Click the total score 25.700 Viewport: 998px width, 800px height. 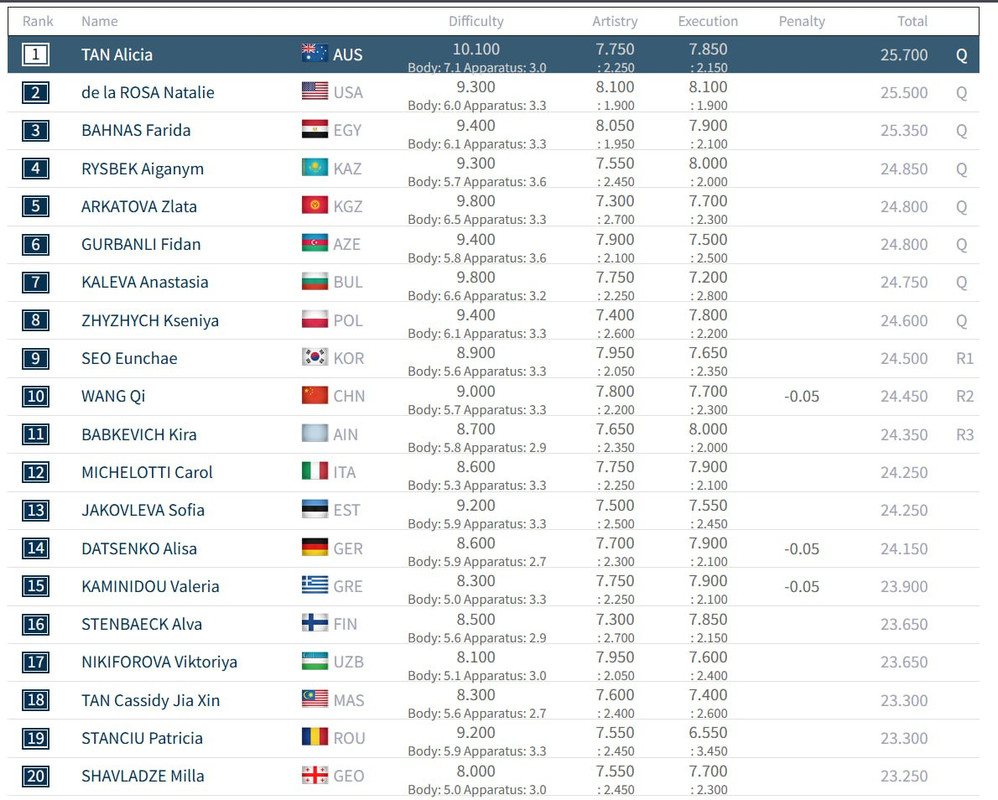pyautogui.click(x=904, y=55)
